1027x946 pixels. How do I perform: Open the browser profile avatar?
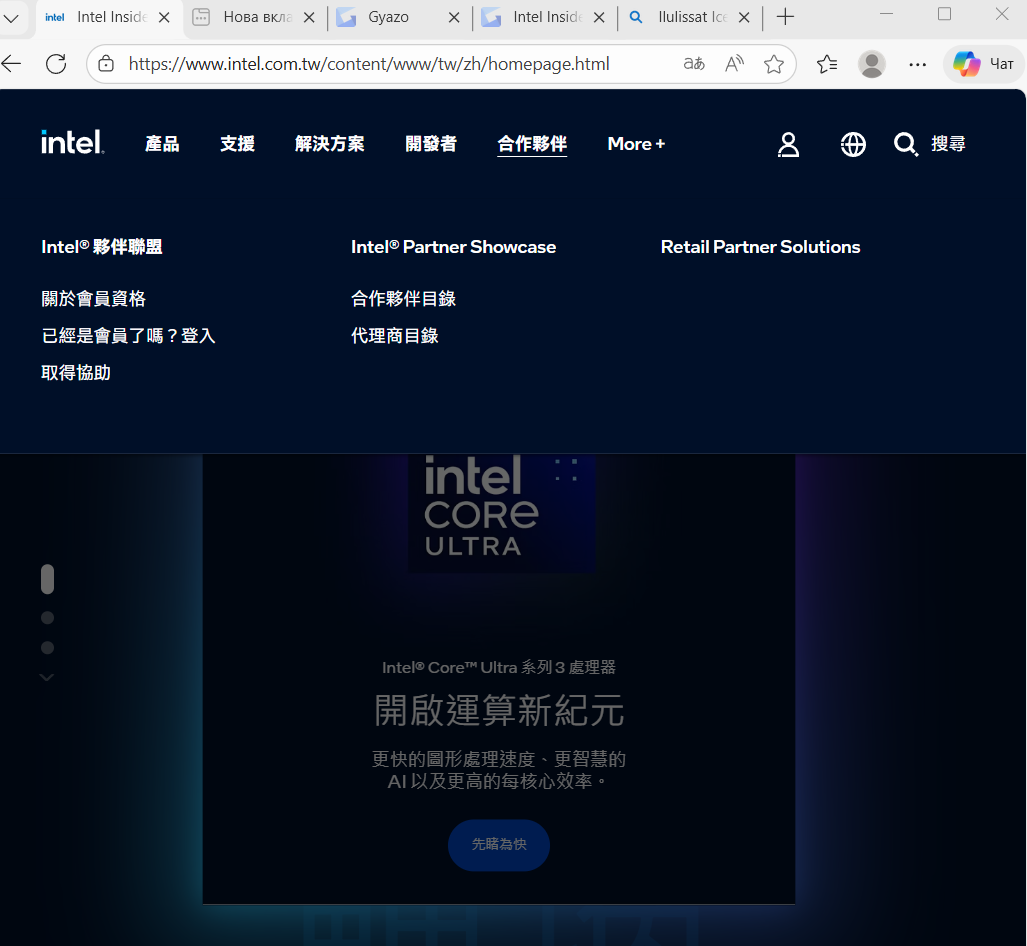872,64
